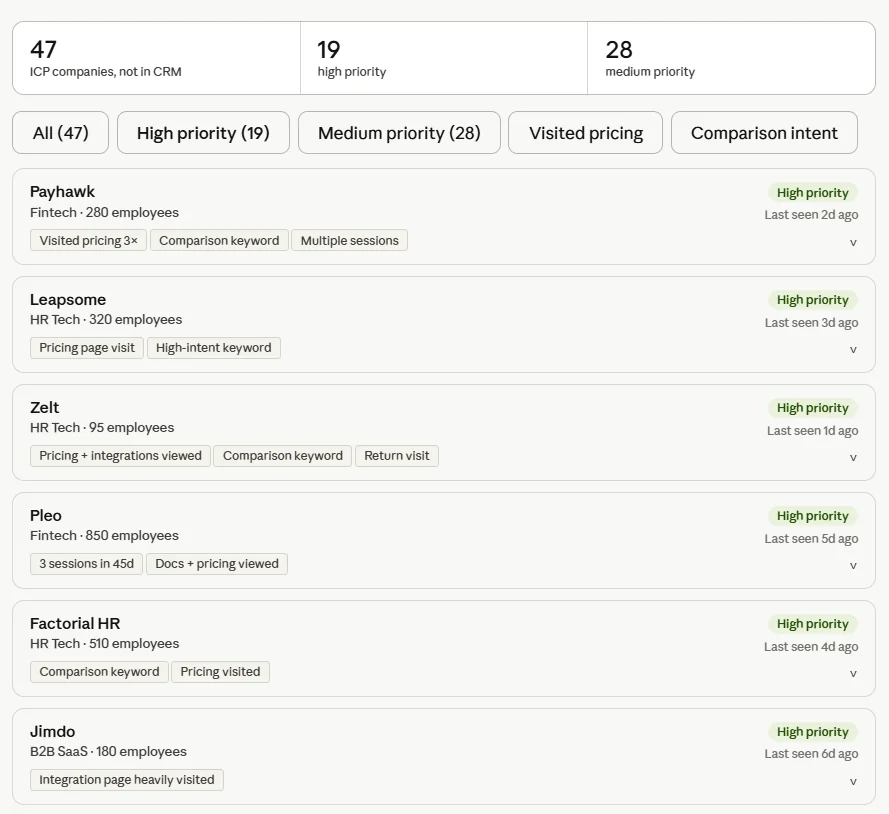Viewport: 889px width, 814px height.
Task: Click Payhawk's High priority badge
Action: pos(812,193)
